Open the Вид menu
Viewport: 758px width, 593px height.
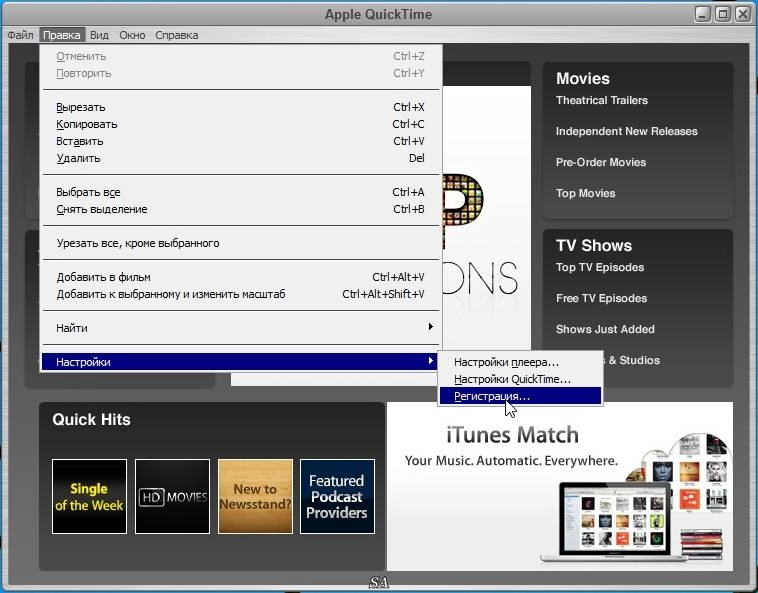99,35
